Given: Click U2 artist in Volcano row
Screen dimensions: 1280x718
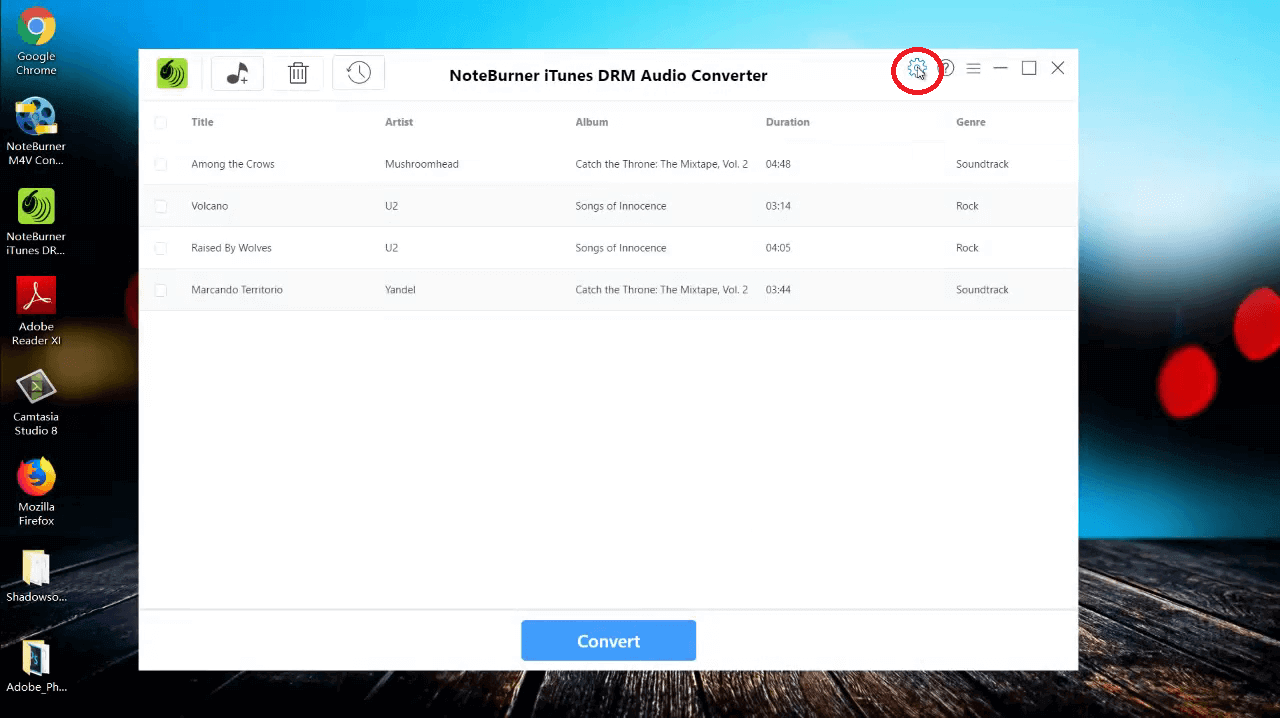Looking at the screenshot, I should (391, 206).
